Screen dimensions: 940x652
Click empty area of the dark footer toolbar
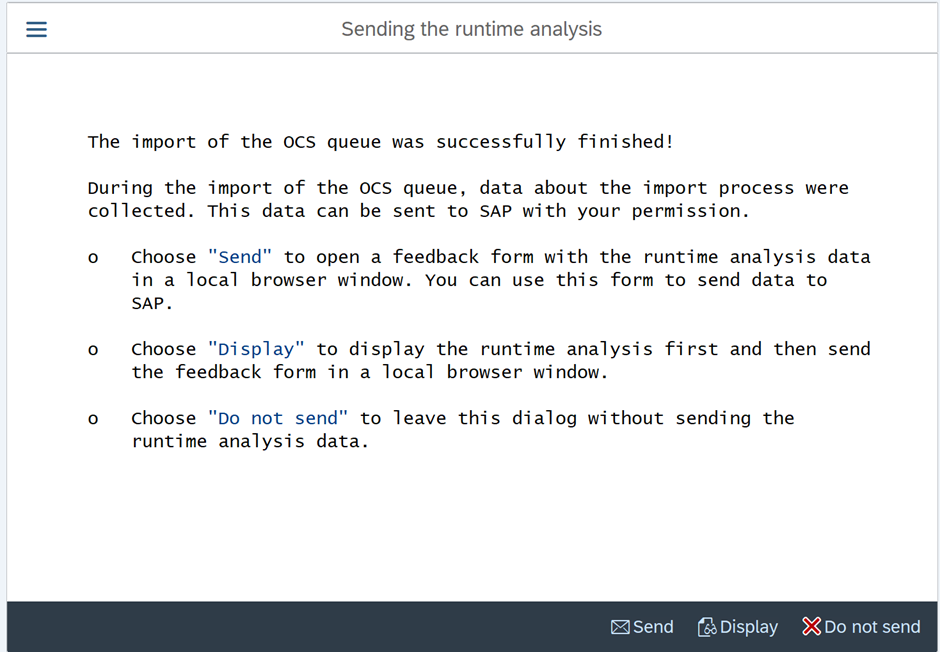(300, 627)
